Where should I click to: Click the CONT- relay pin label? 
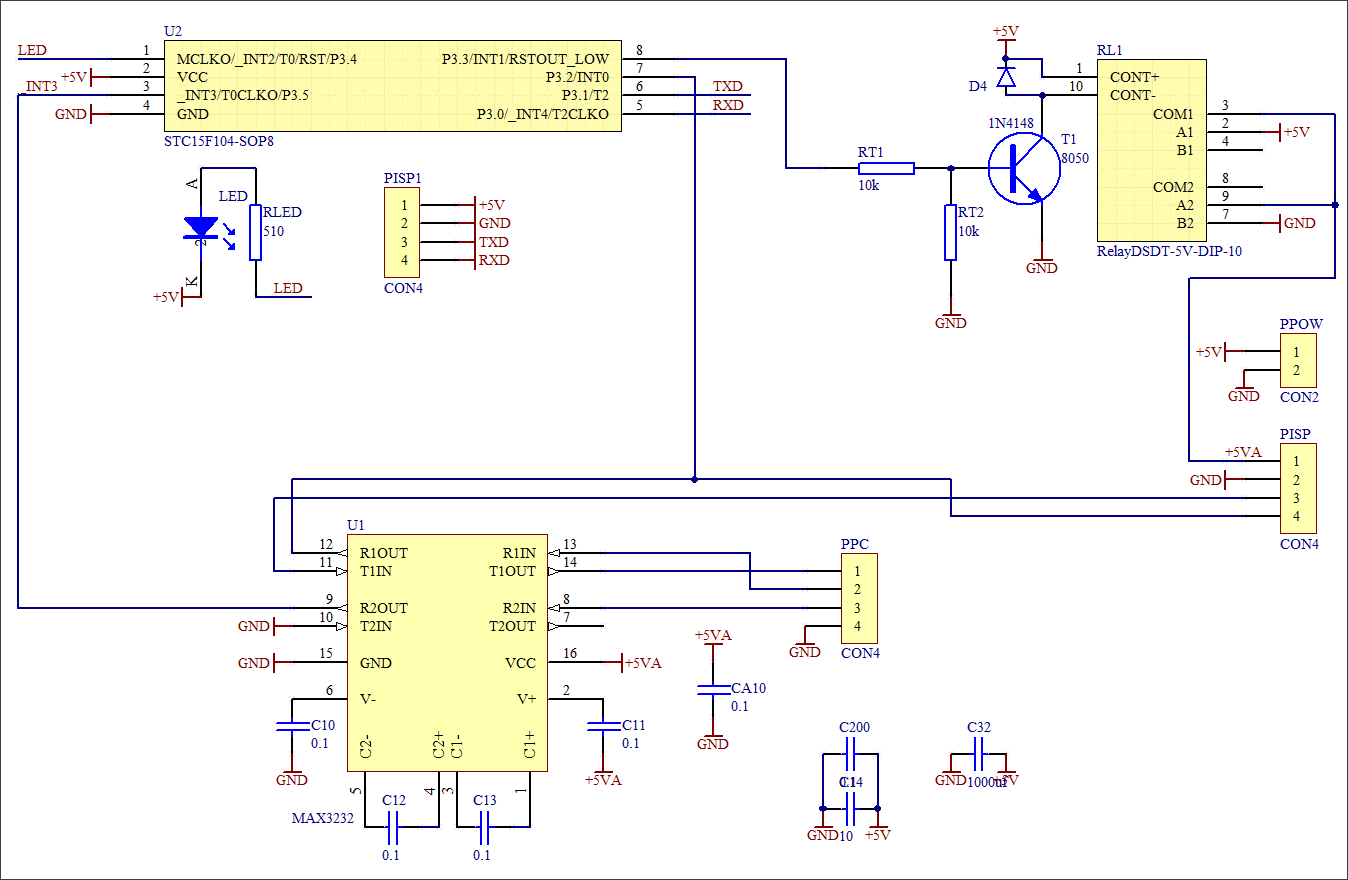tap(1134, 95)
